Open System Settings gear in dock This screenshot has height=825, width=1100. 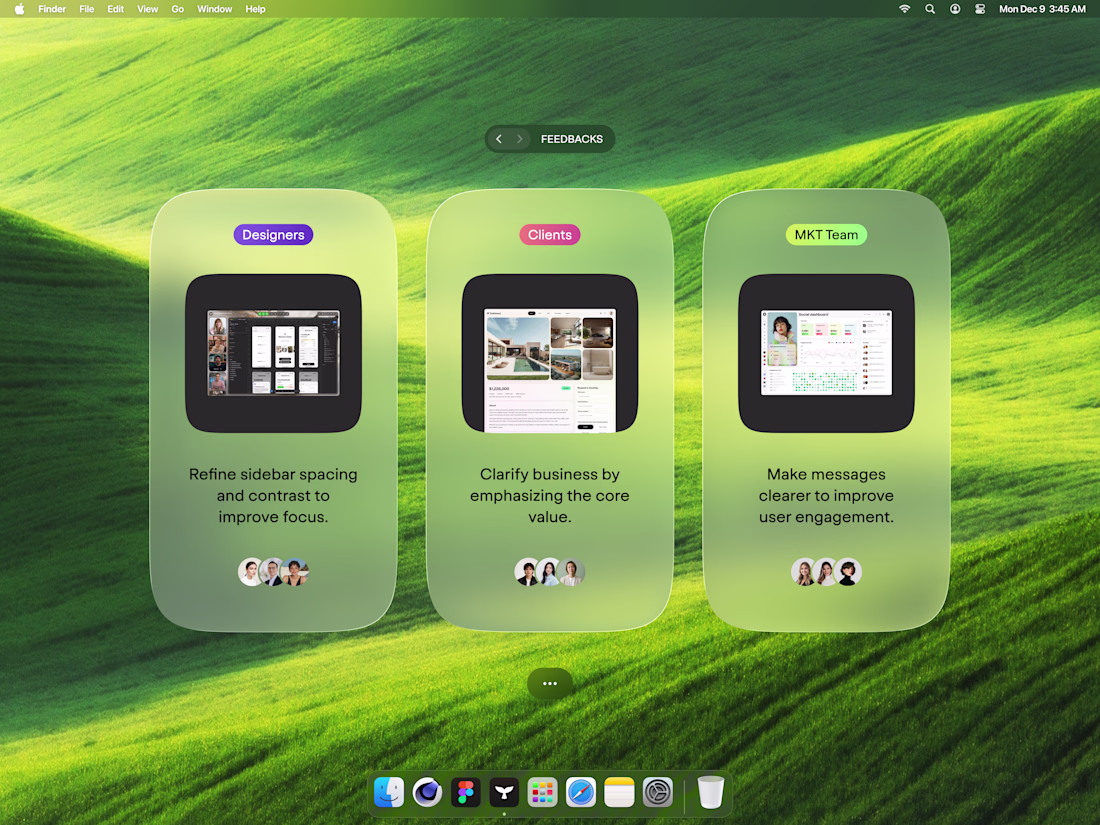coord(658,793)
